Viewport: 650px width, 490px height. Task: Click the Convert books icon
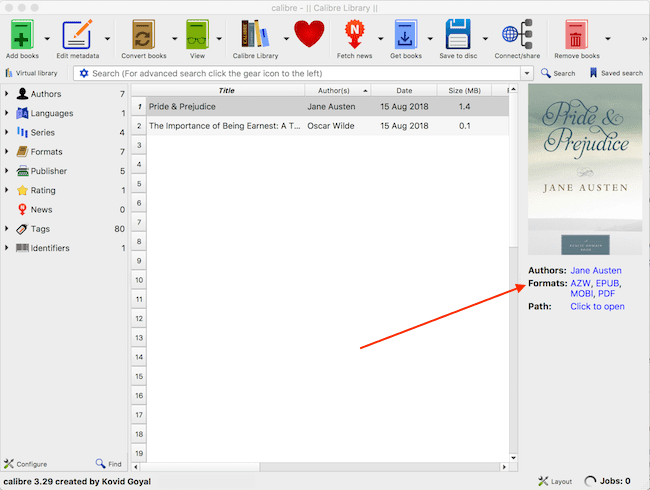143,34
